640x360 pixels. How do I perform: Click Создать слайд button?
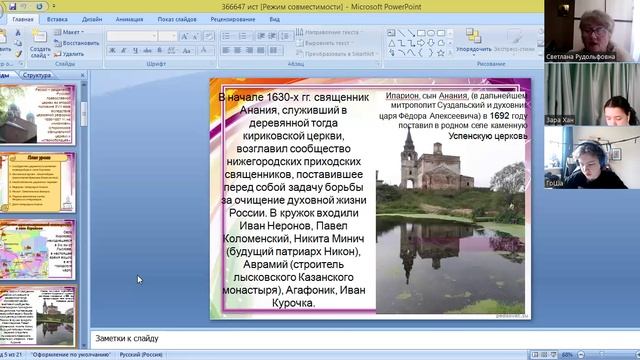tap(40, 44)
